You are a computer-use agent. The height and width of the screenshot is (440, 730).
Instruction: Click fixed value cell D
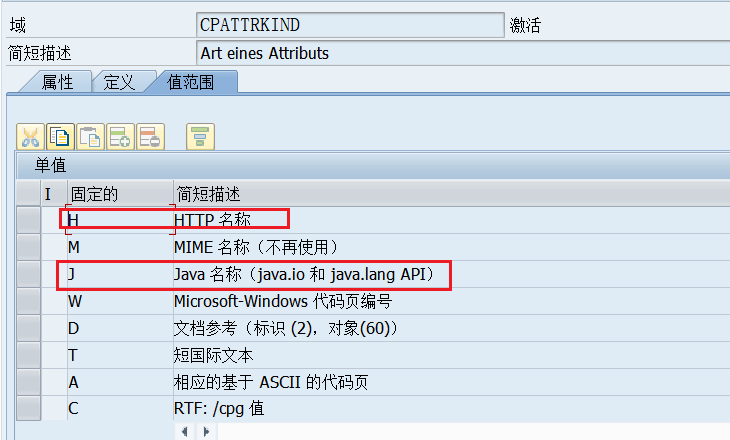tap(120, 328)
